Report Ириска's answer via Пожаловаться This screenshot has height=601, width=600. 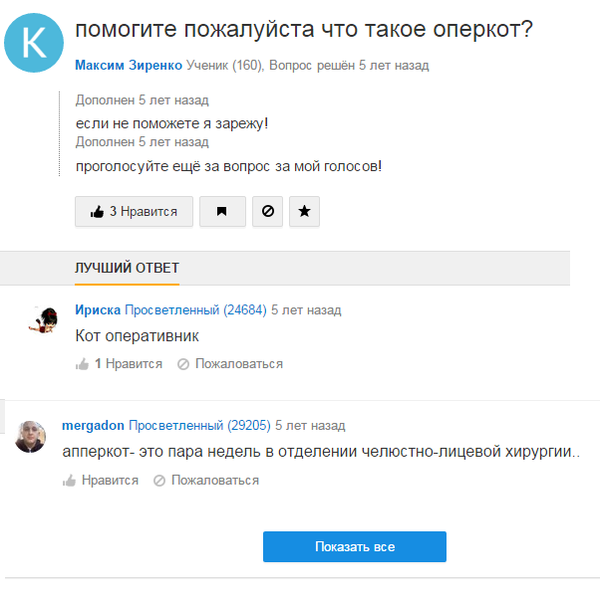click(230, 364)
